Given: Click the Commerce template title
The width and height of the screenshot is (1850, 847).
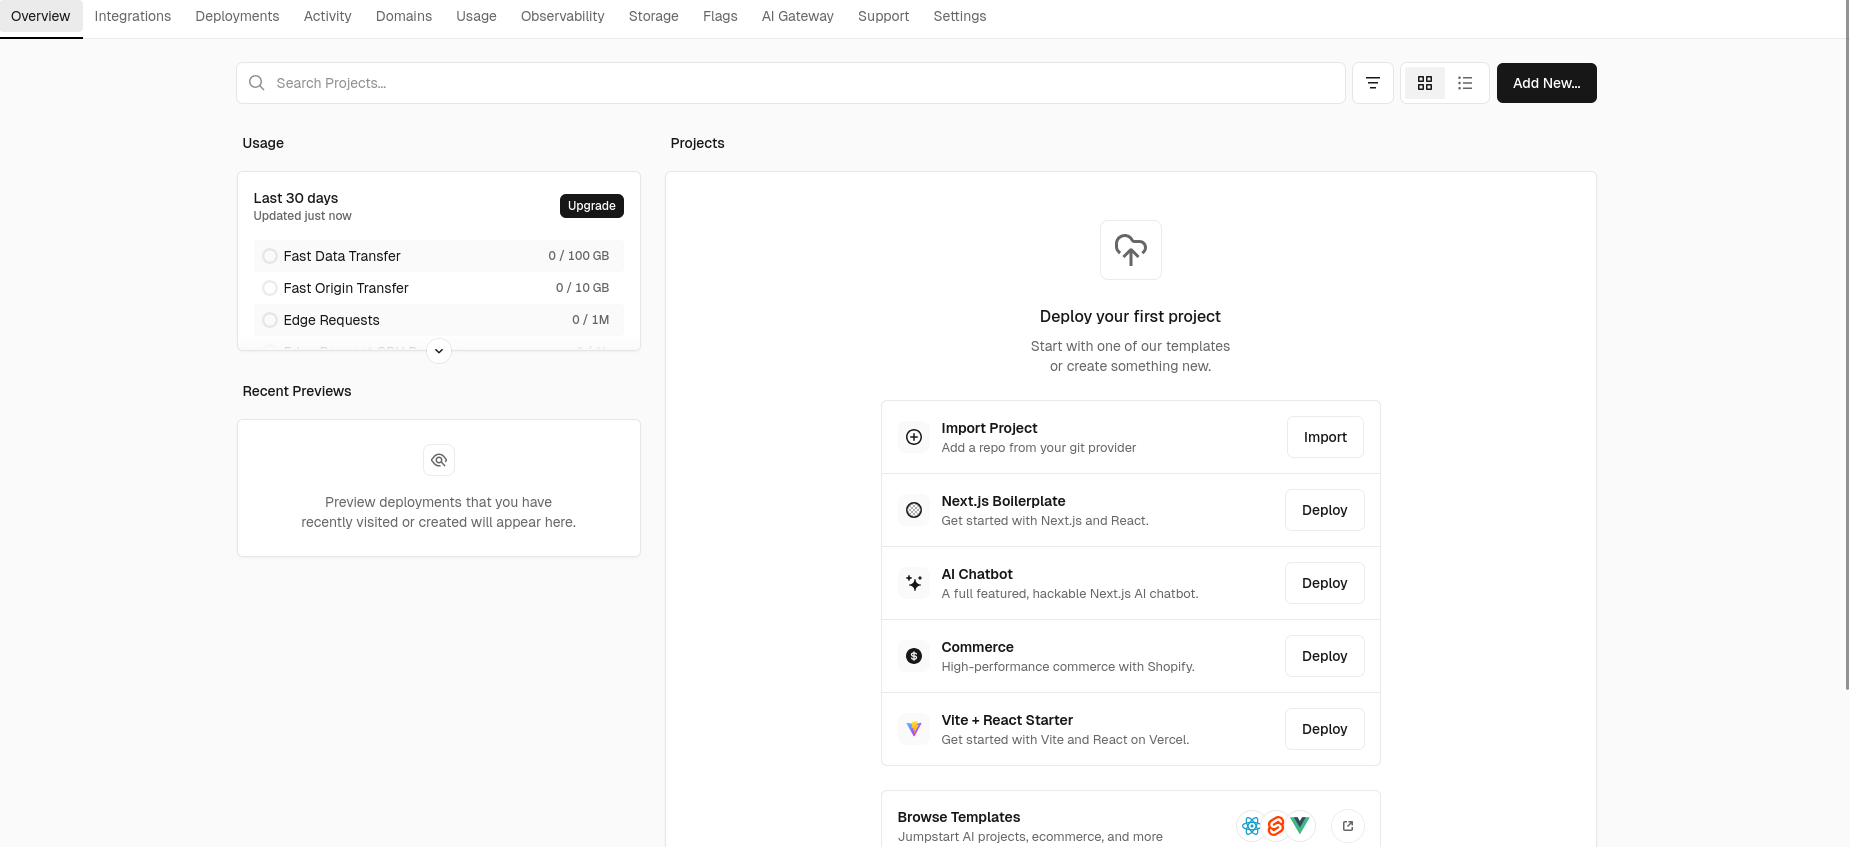Looking at the screenshot, I should (977, 647).
